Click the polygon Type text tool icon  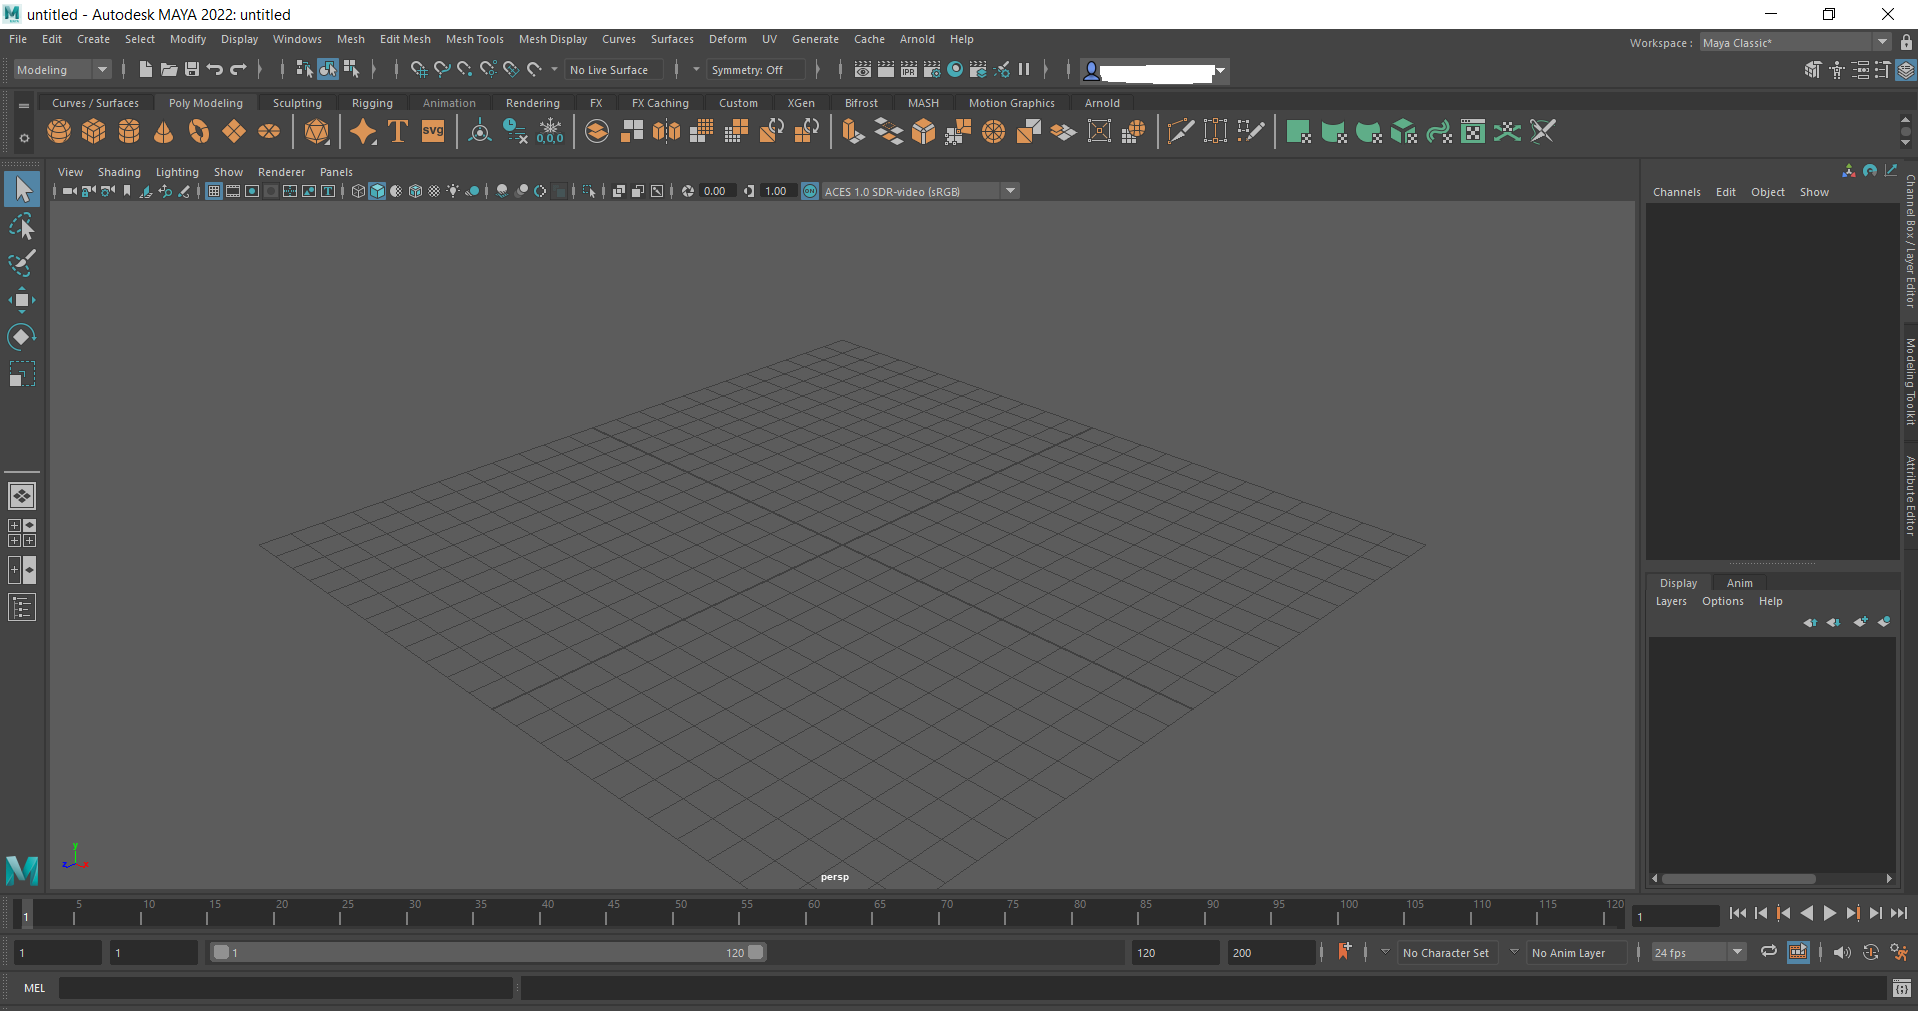tap(398, 131)
